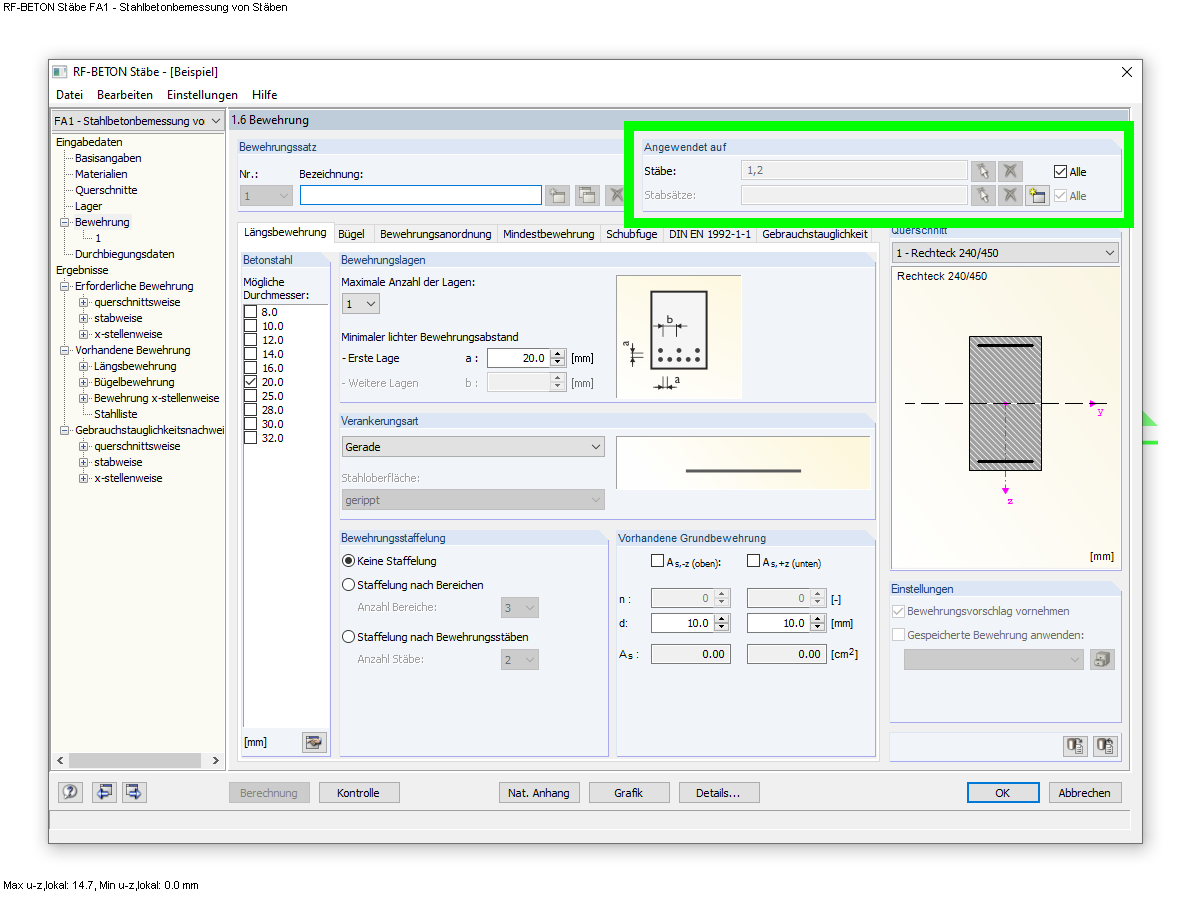Switch to the Mindestbewehrung tab
Image resolution: width=1200 pixels, height=900 pixels.
(x=549, y=234)
